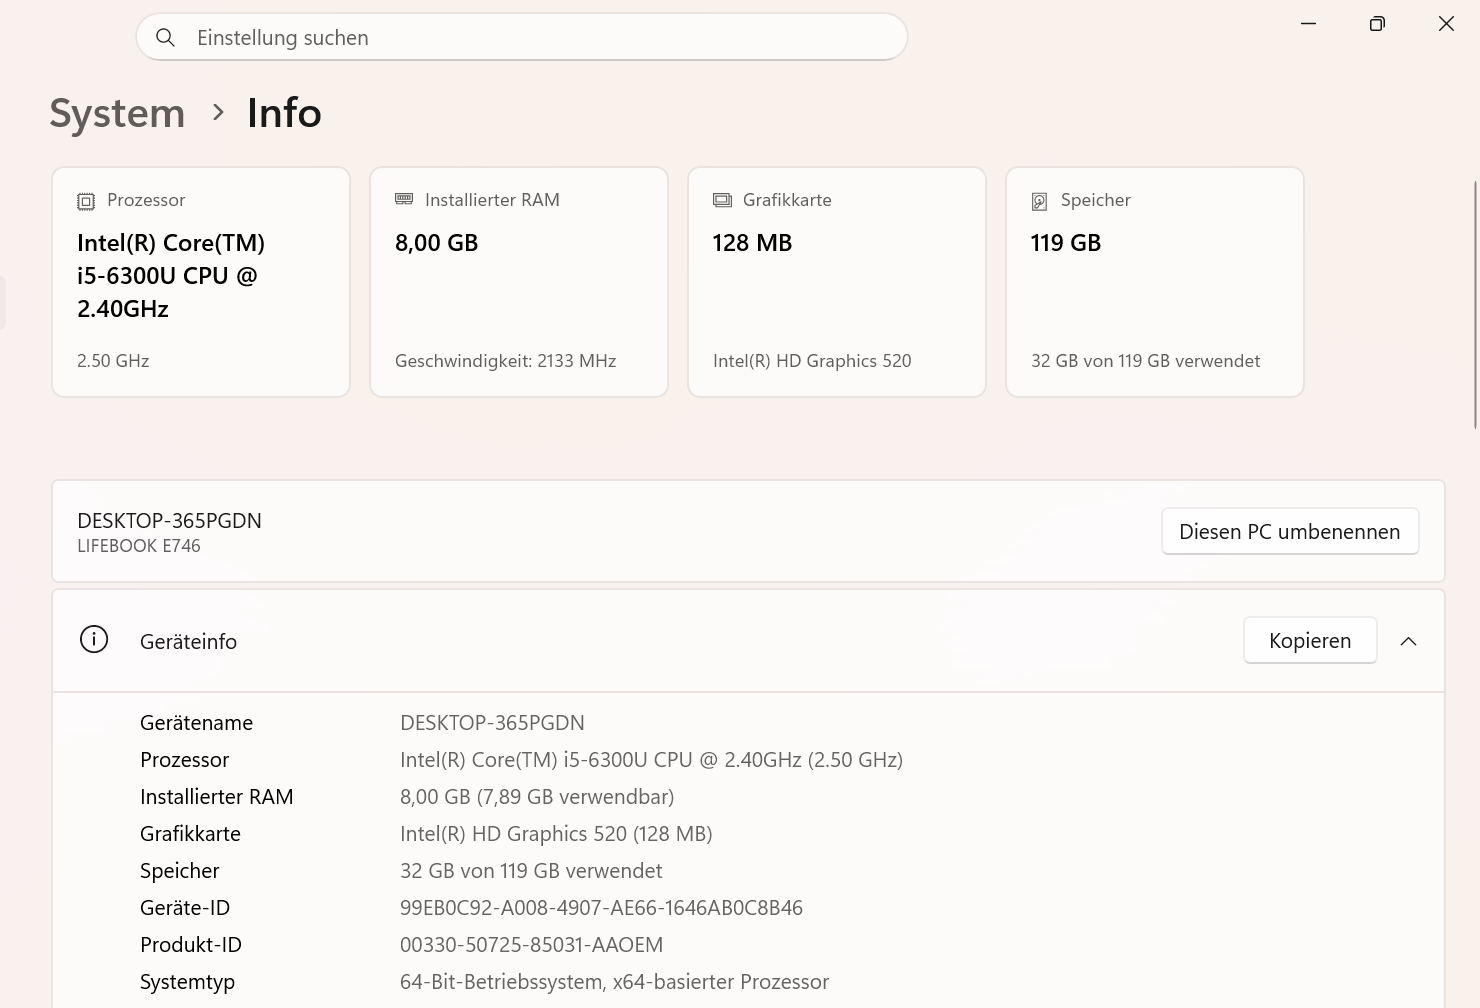Click the Speicher drive icon
1480x1008 pixels.
click(x=1040, y=201)
